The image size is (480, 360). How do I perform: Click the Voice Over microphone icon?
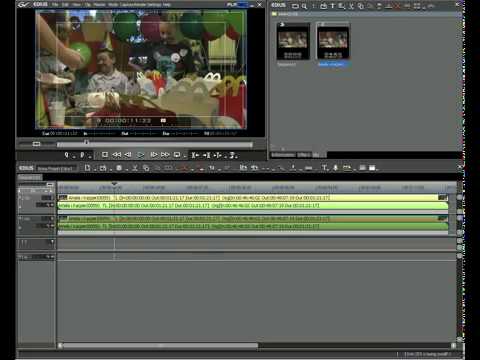coord(335,168)
